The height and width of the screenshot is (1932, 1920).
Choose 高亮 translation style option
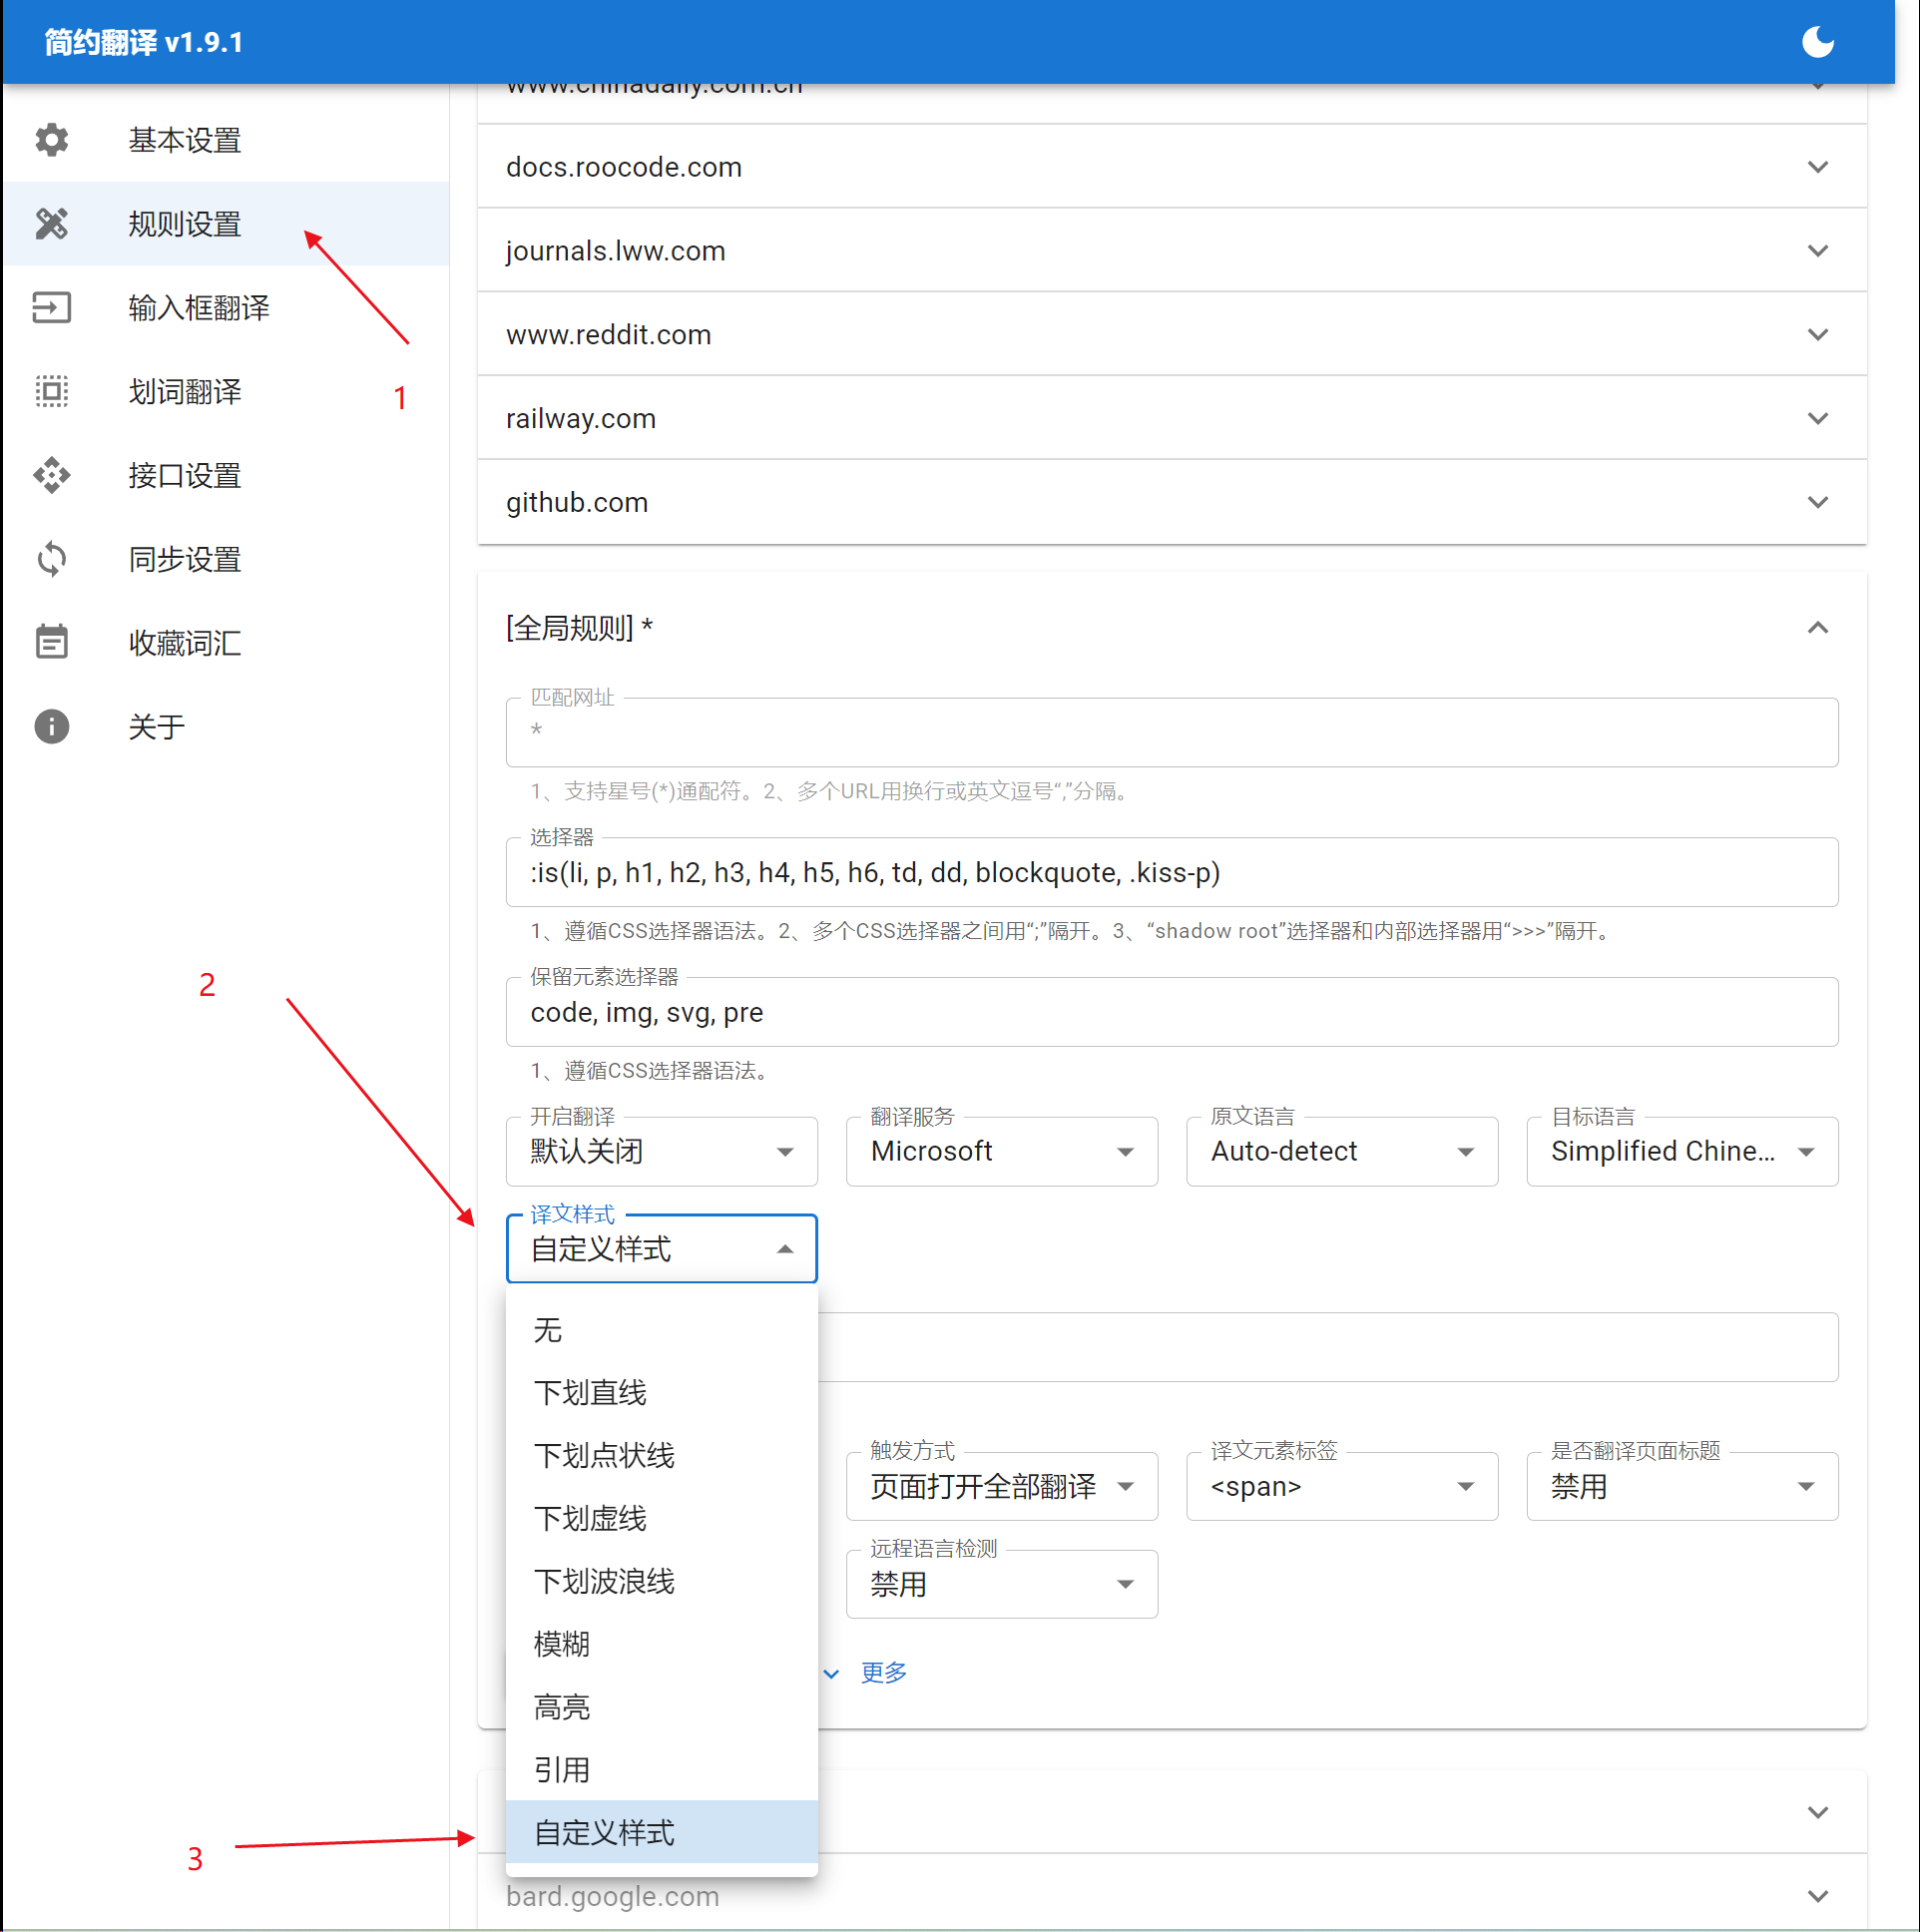[562, 1707]
